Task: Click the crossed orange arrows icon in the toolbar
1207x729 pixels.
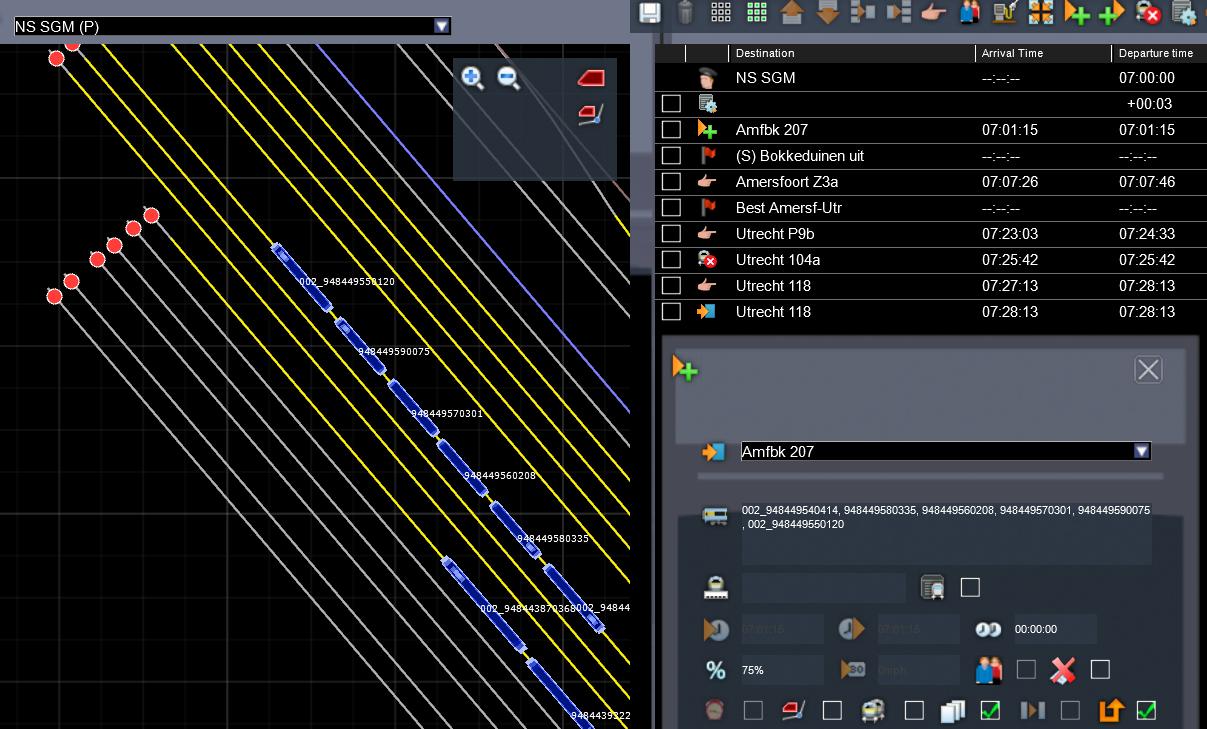Action: click(x=1041, y=12)
